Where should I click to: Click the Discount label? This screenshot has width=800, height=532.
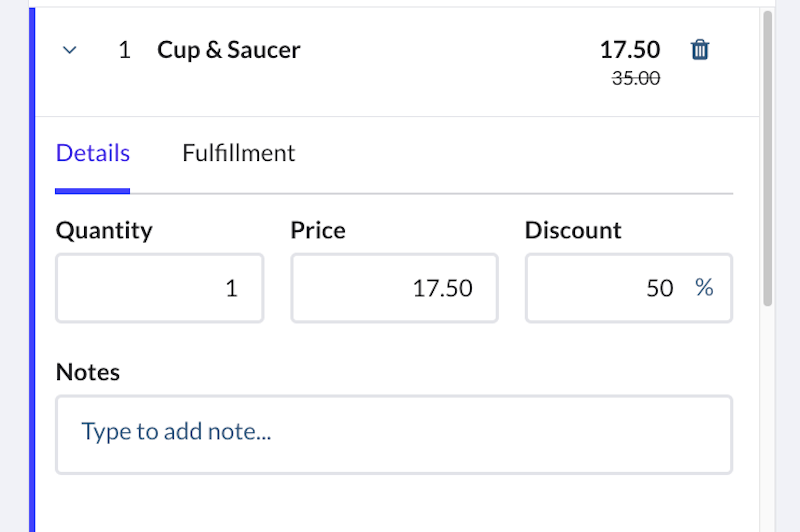click(x=573, y=230)
